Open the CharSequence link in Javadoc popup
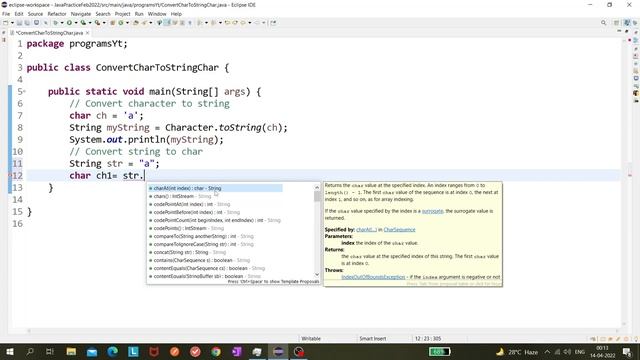 coord(399,230)
